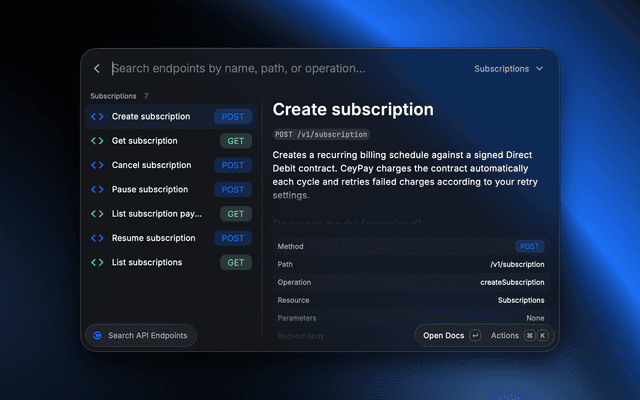Click the code icon beside Pause subscription

tap(97, 189)
